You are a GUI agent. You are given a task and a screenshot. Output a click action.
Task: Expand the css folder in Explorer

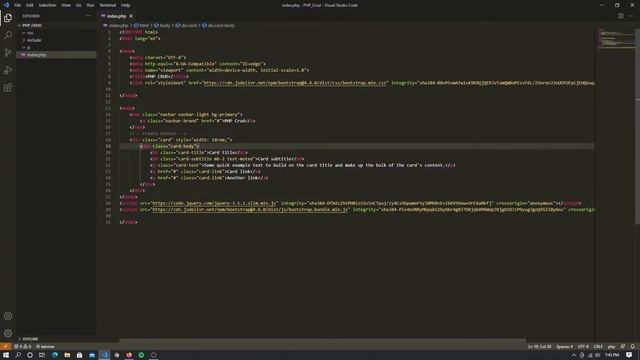click(56, 33)
